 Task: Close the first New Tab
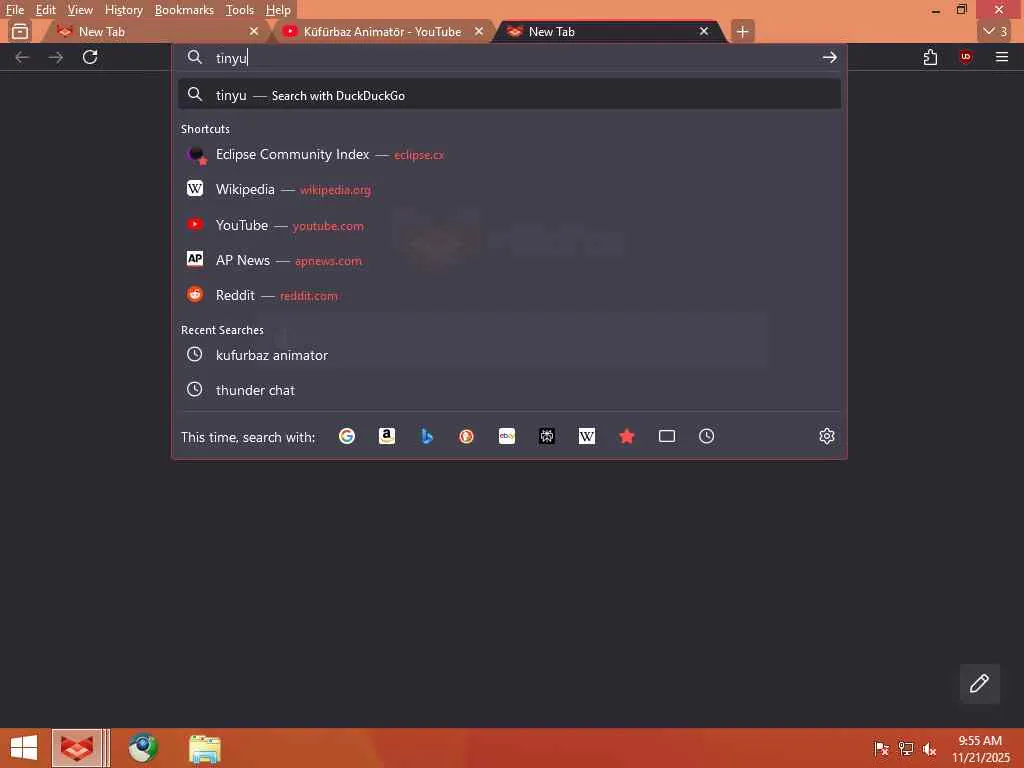254,31
